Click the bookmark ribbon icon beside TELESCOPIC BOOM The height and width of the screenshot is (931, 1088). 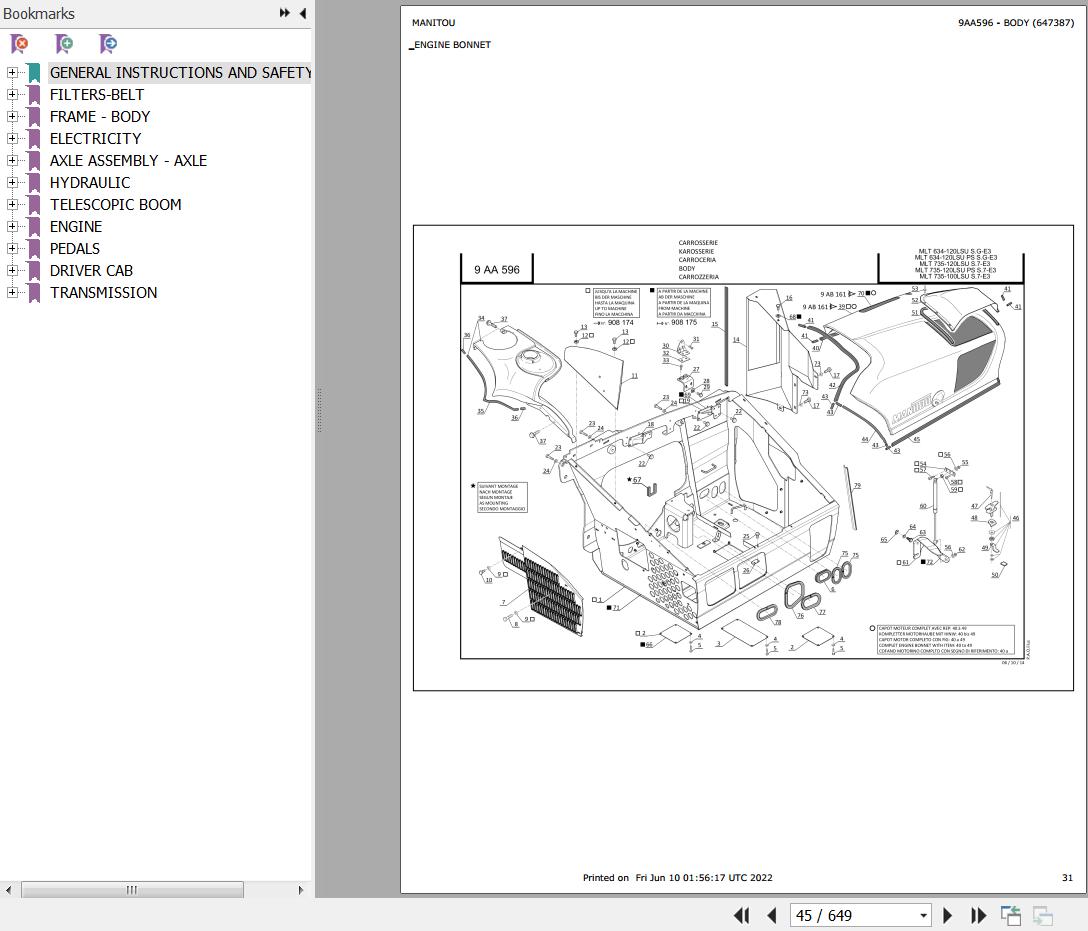point(34,205)
